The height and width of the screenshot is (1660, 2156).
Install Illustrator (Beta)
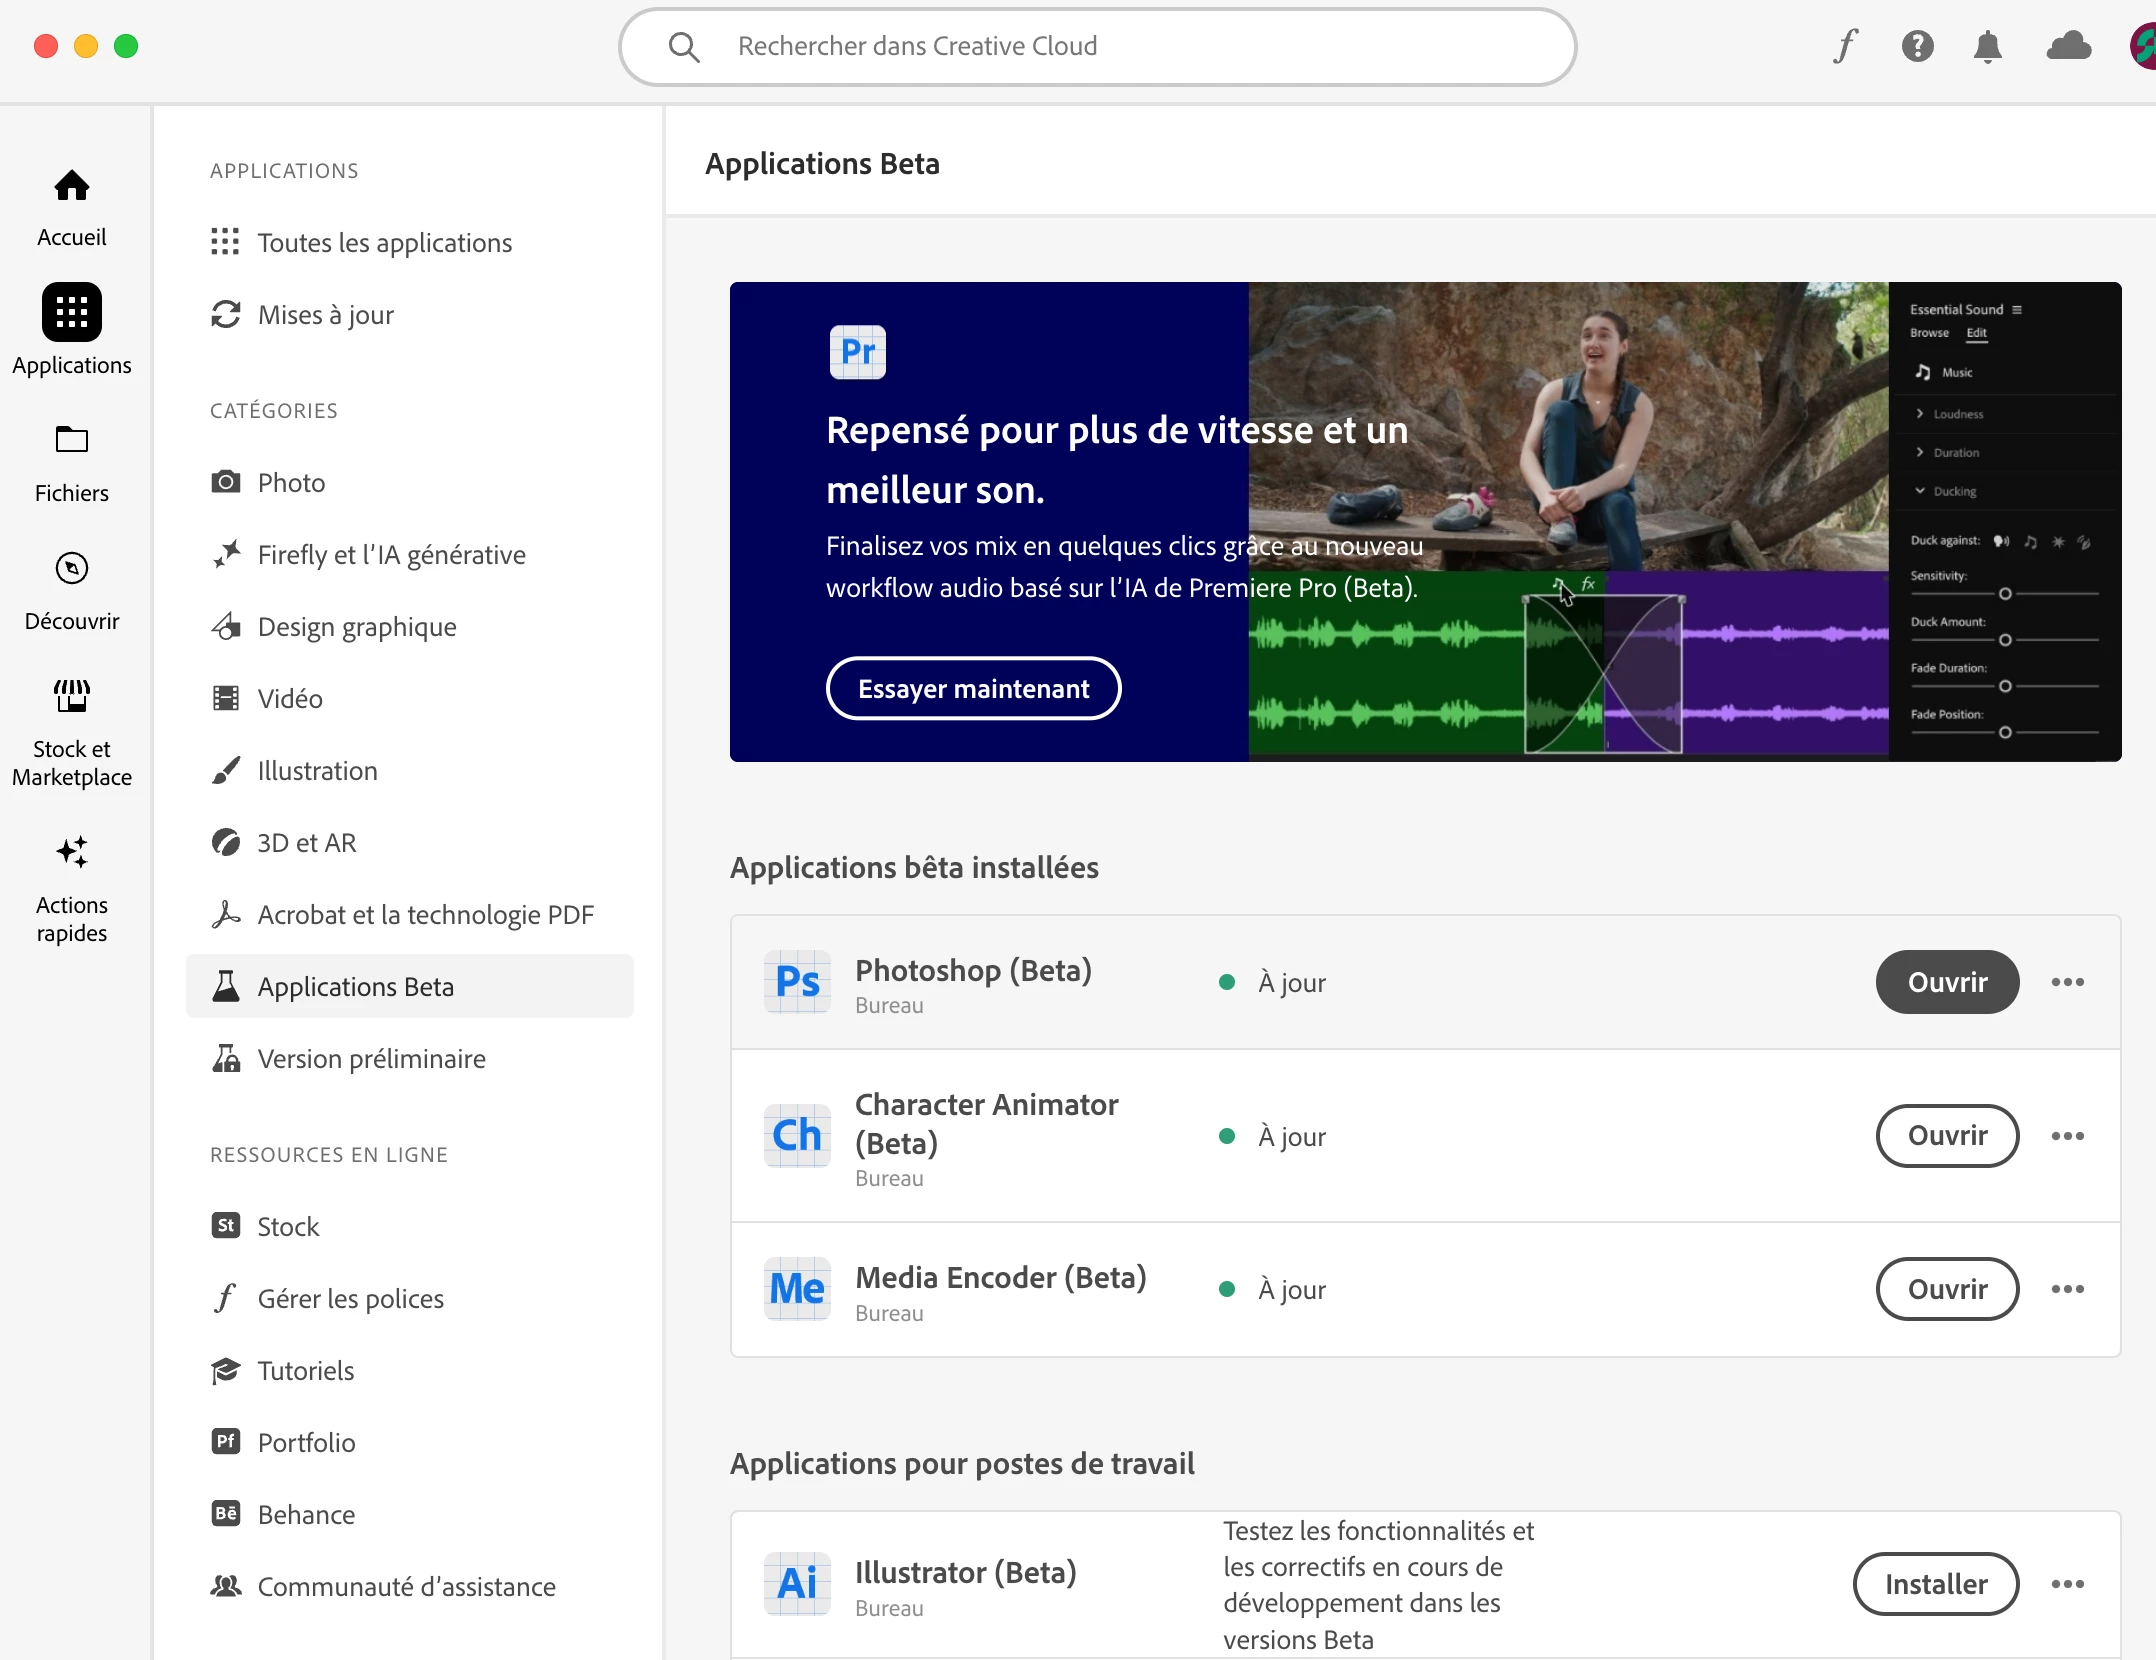1935,1584
